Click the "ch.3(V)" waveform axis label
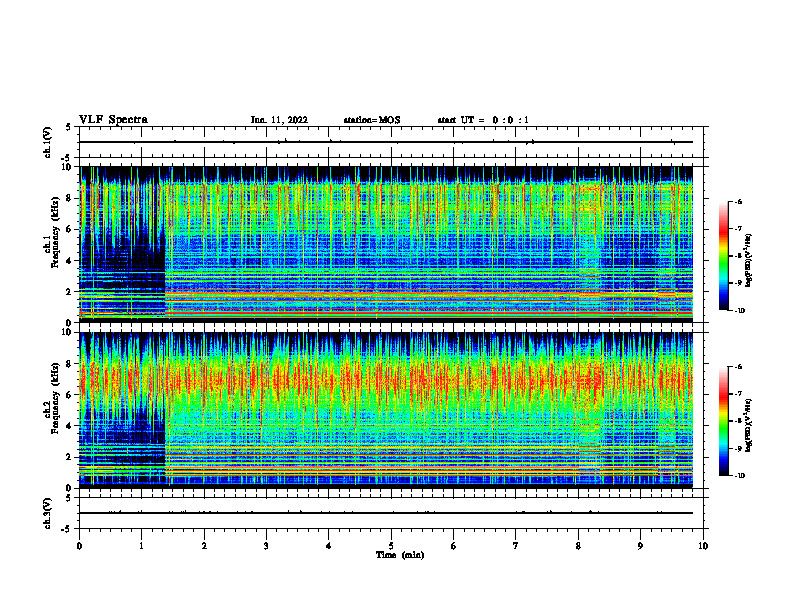Screen dimensions: 792x612 pos(48,514)
